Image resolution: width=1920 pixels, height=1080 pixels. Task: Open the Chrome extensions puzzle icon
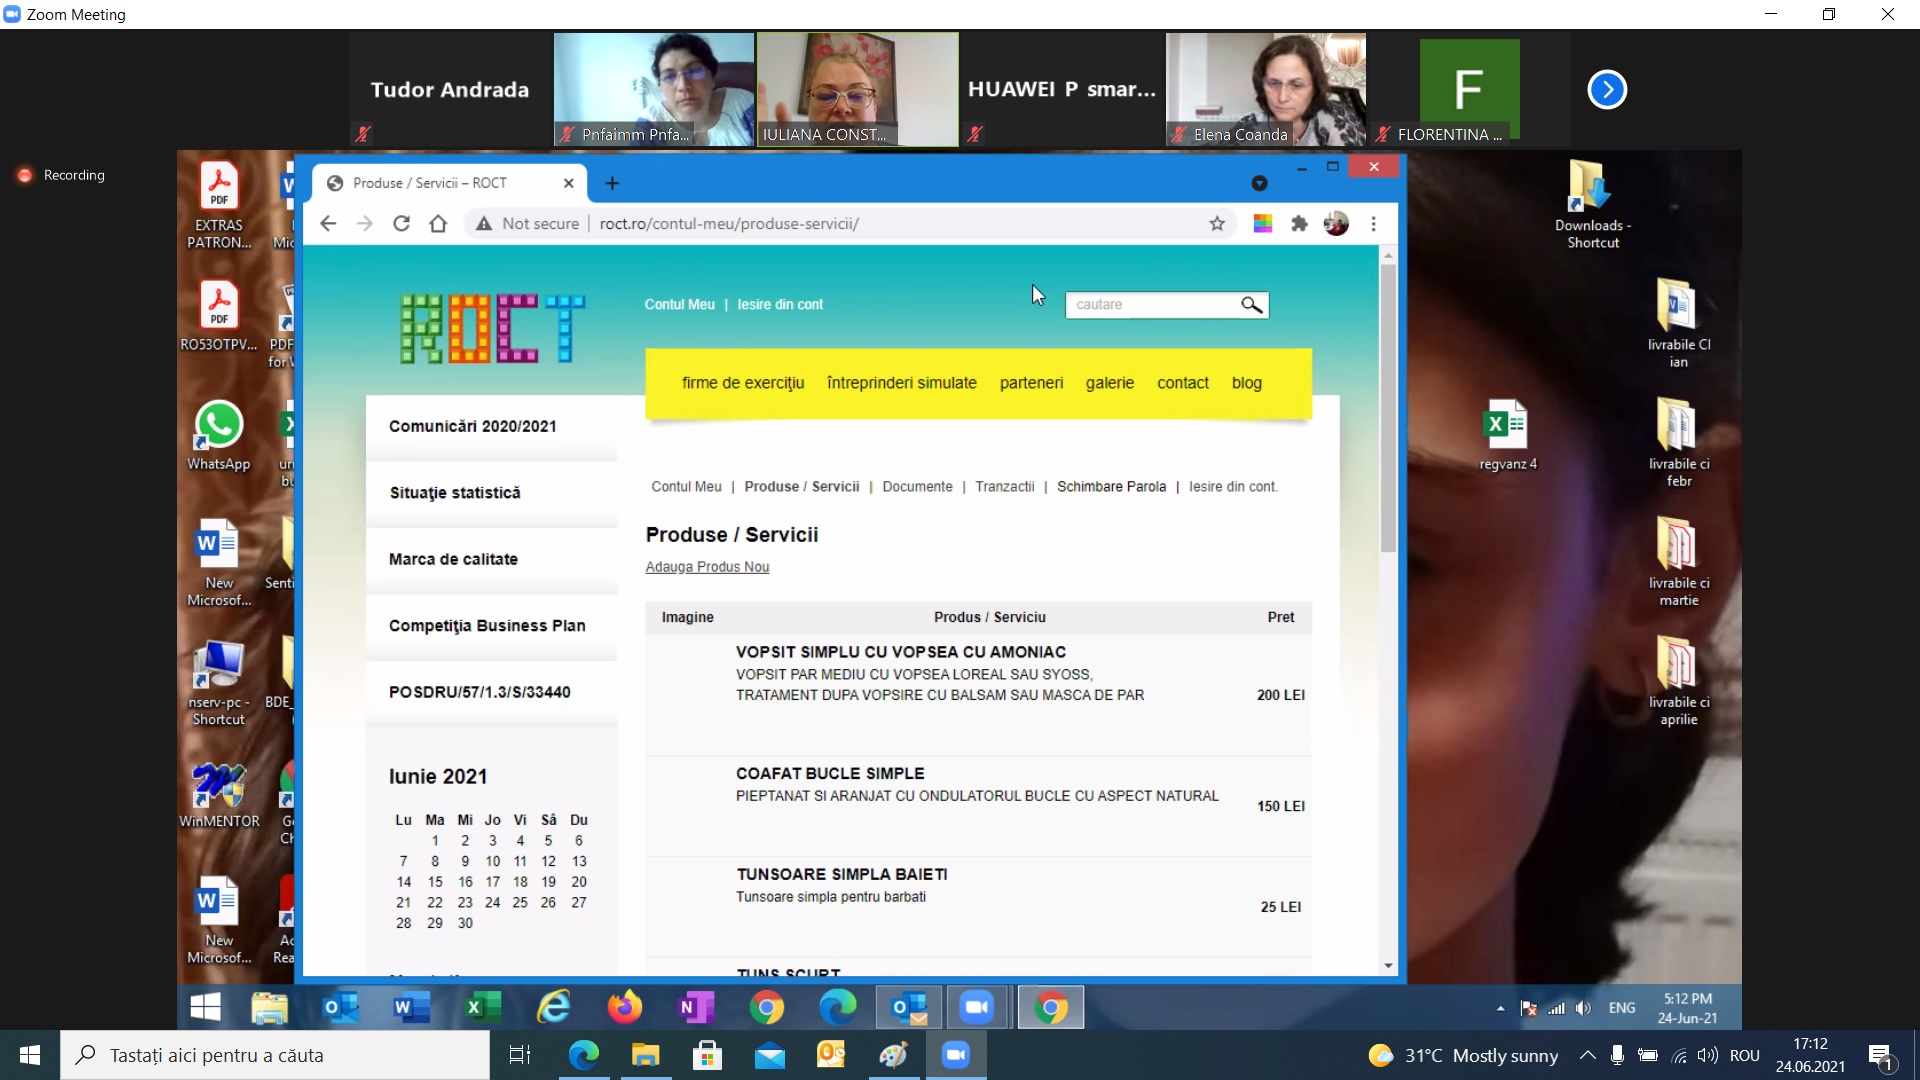1299,224
